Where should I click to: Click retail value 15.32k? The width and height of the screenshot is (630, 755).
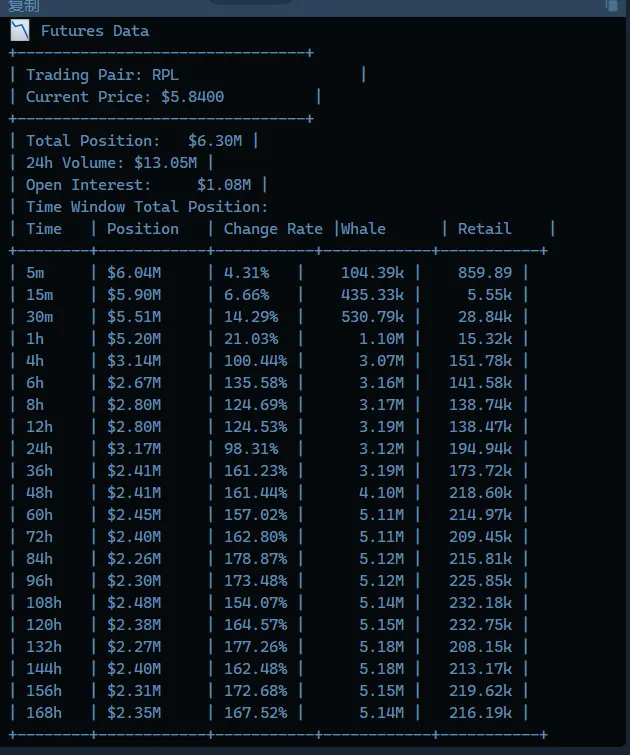click(485, 338)
